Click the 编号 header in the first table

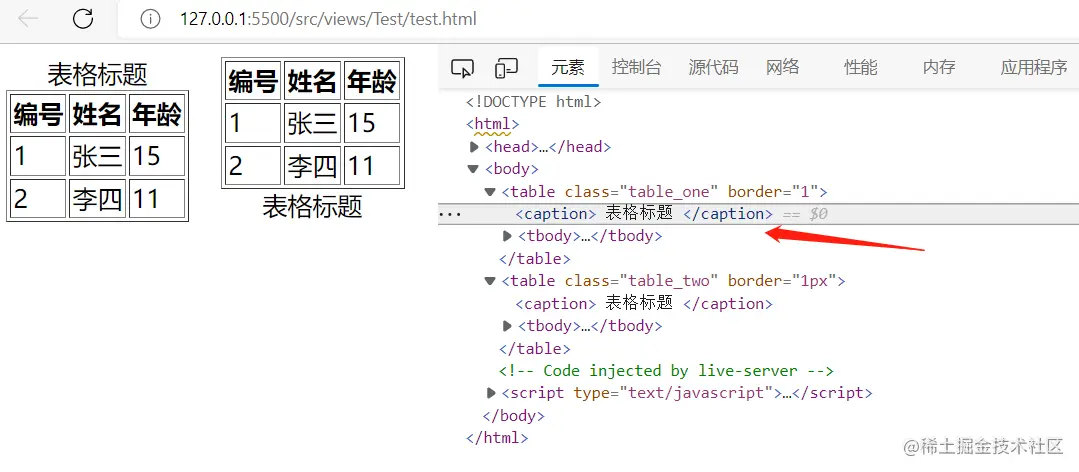(38, 114)
